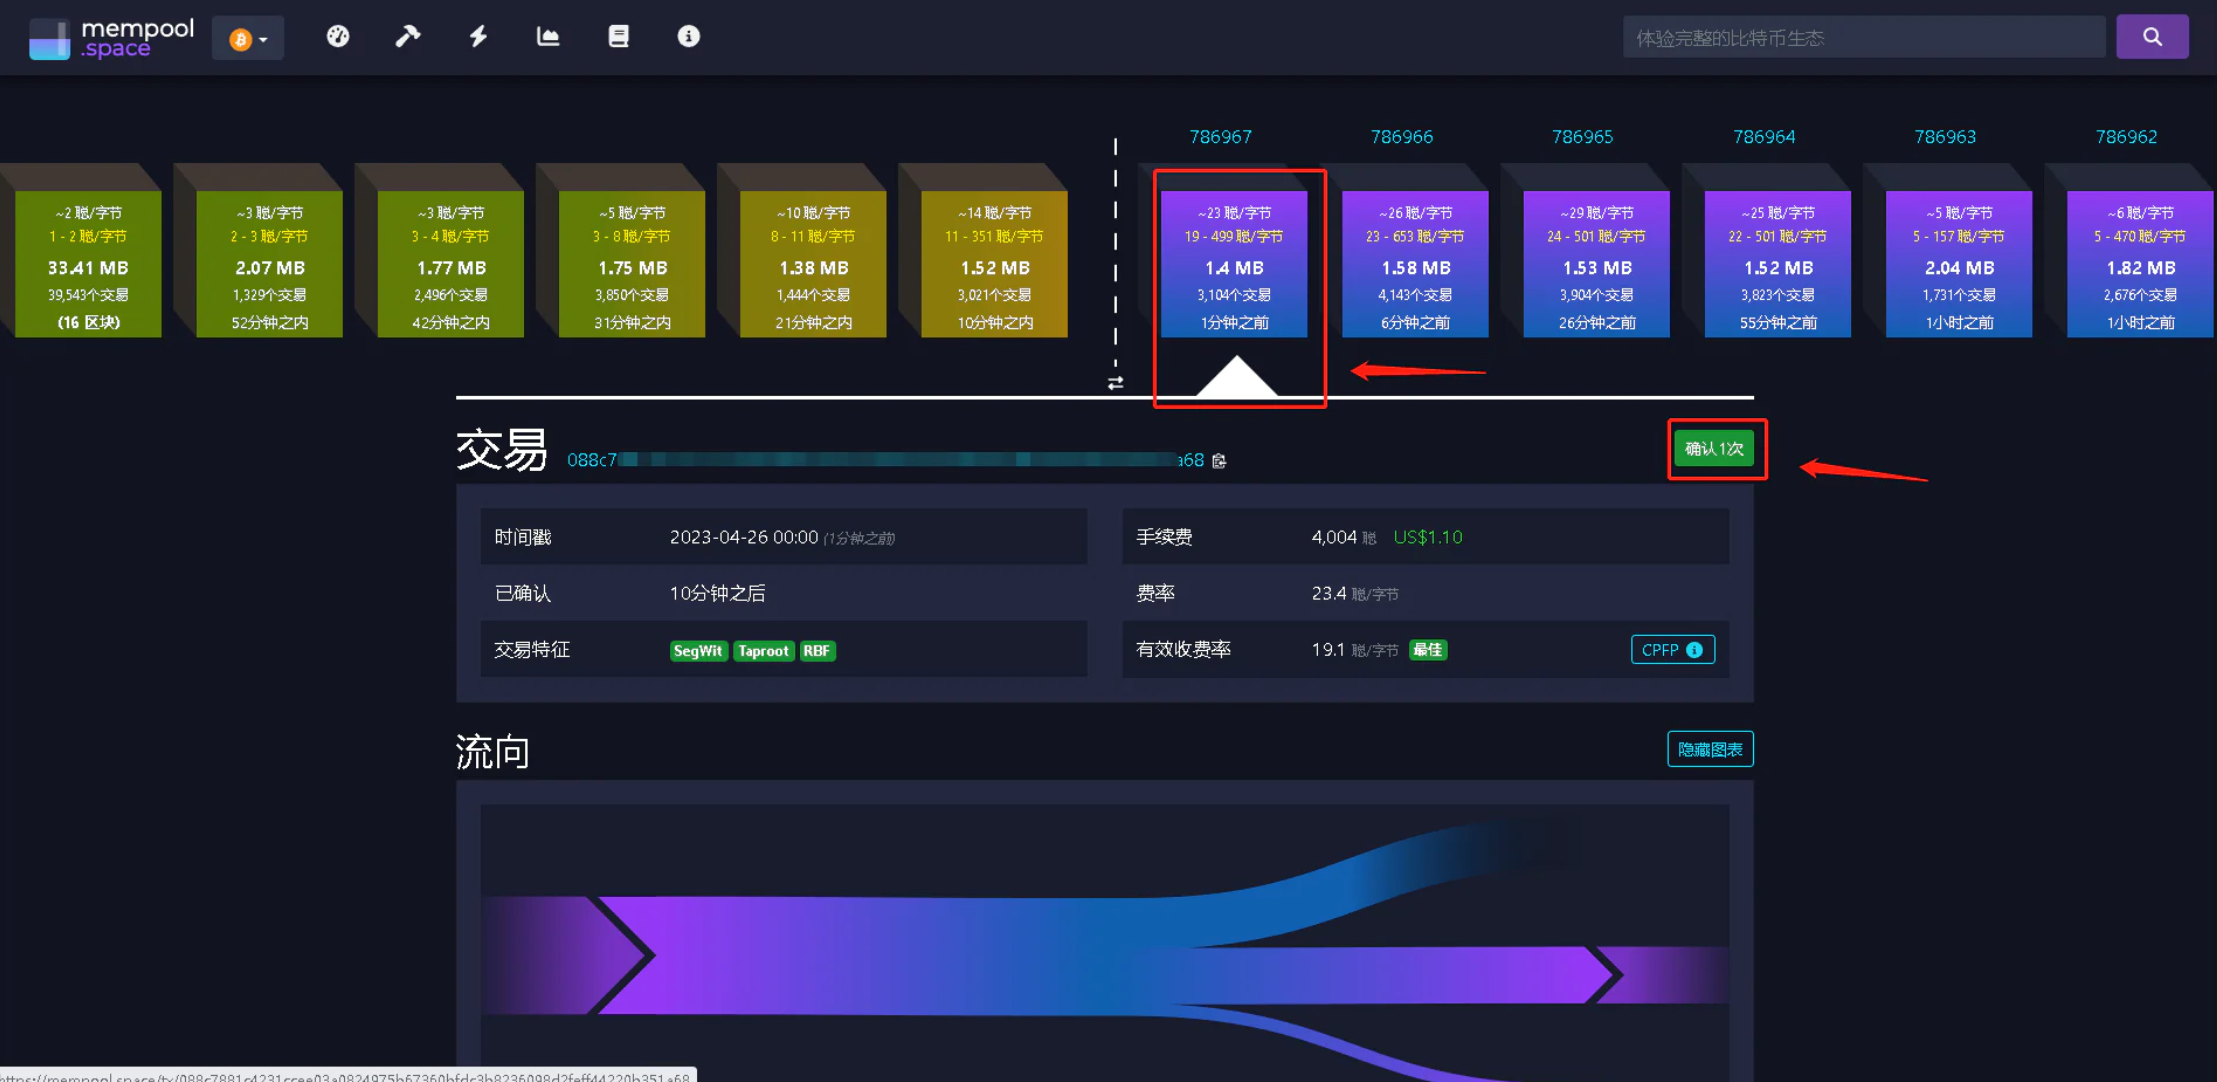Open the Lightning network bolt icon
The height and width of the screenshot is (1082, 2217).
pyautogui.click(x=478, y=37)
